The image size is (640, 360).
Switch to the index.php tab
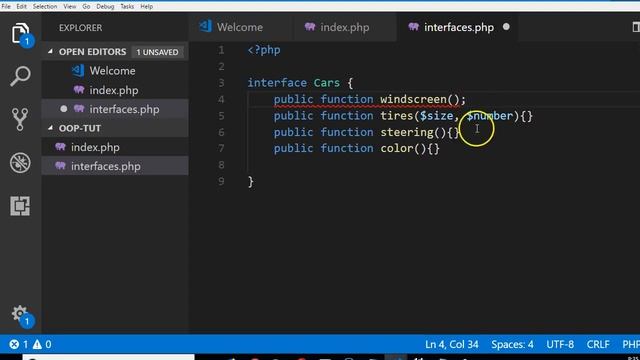pyautogui.click(x=344, y=27)
